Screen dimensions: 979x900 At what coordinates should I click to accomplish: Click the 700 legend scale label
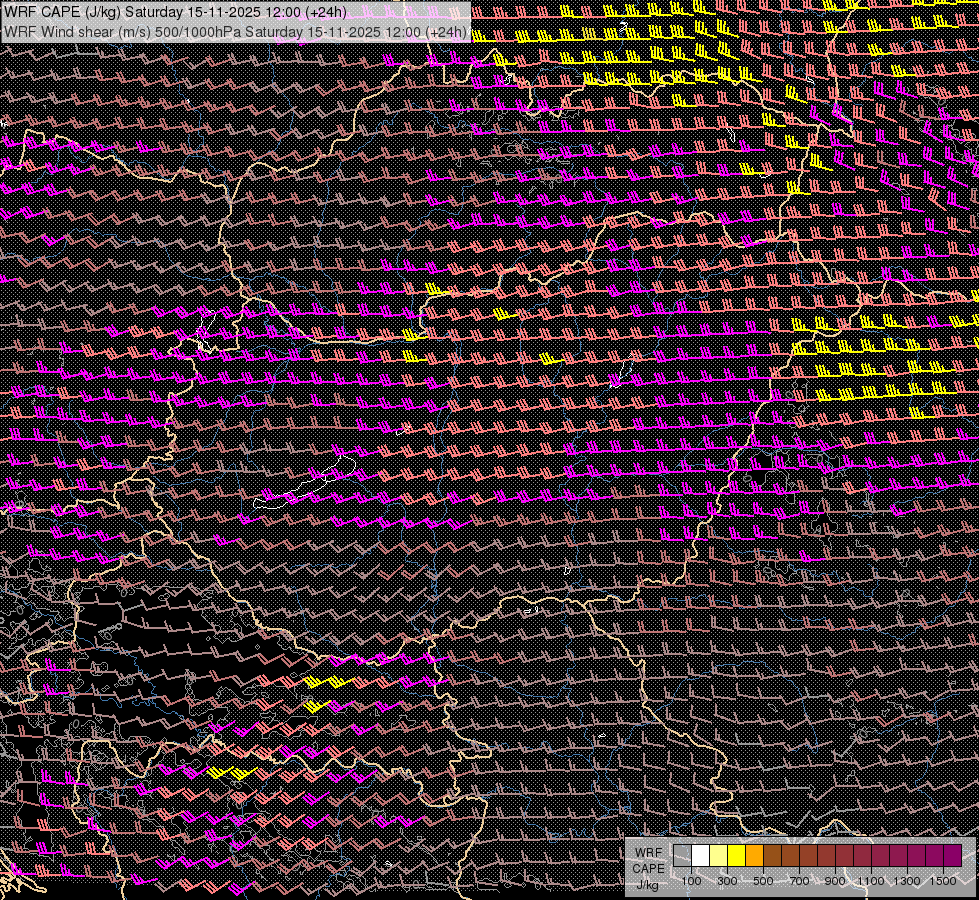coord(799,881)
